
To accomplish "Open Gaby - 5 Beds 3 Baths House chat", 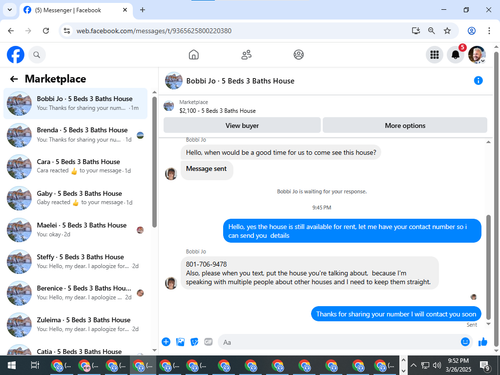I will [x=75, y=198].
